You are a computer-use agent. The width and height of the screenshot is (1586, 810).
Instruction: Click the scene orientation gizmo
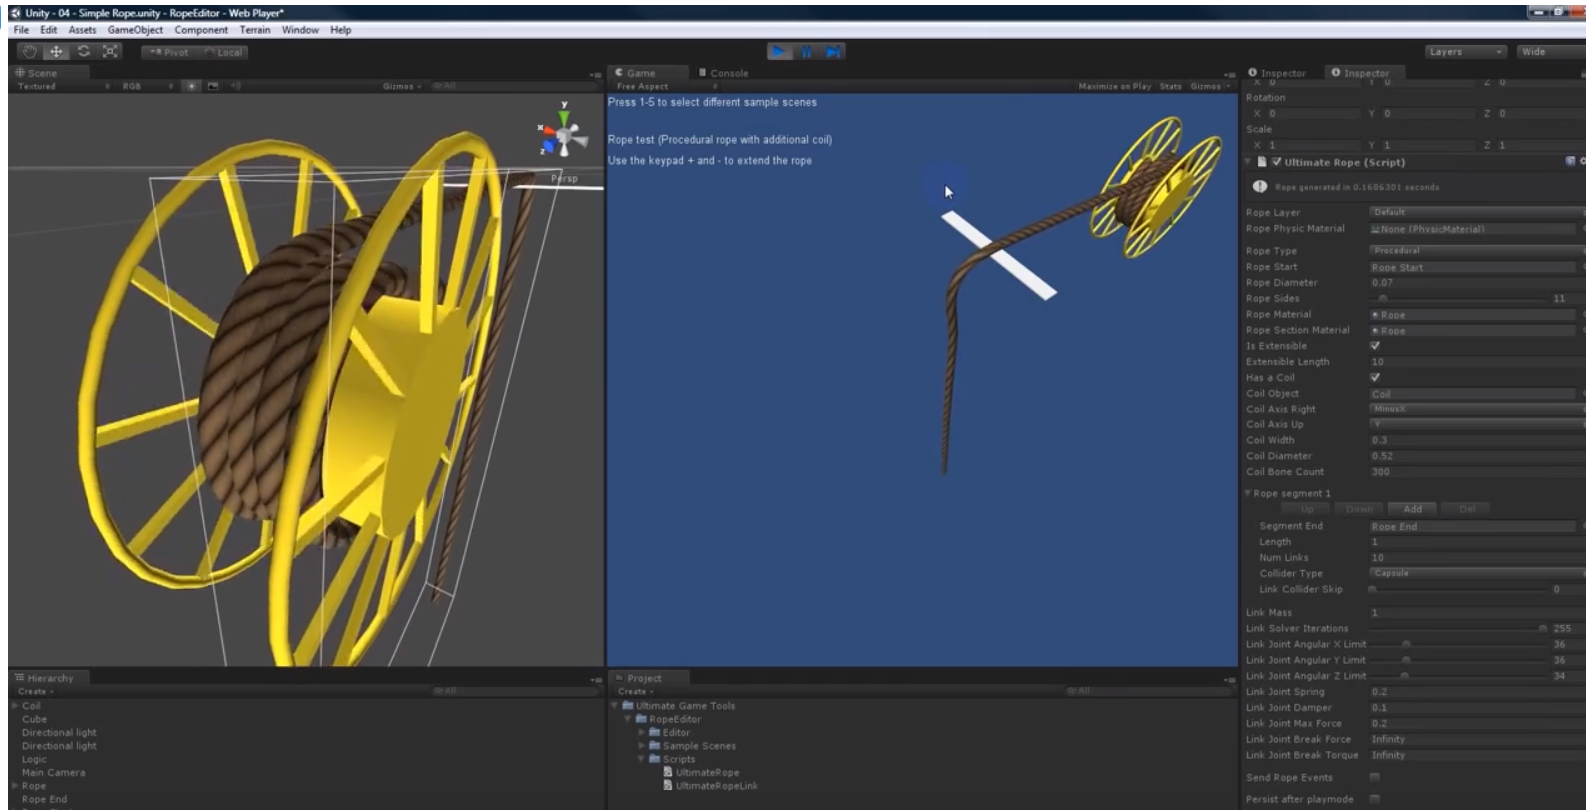565,135
